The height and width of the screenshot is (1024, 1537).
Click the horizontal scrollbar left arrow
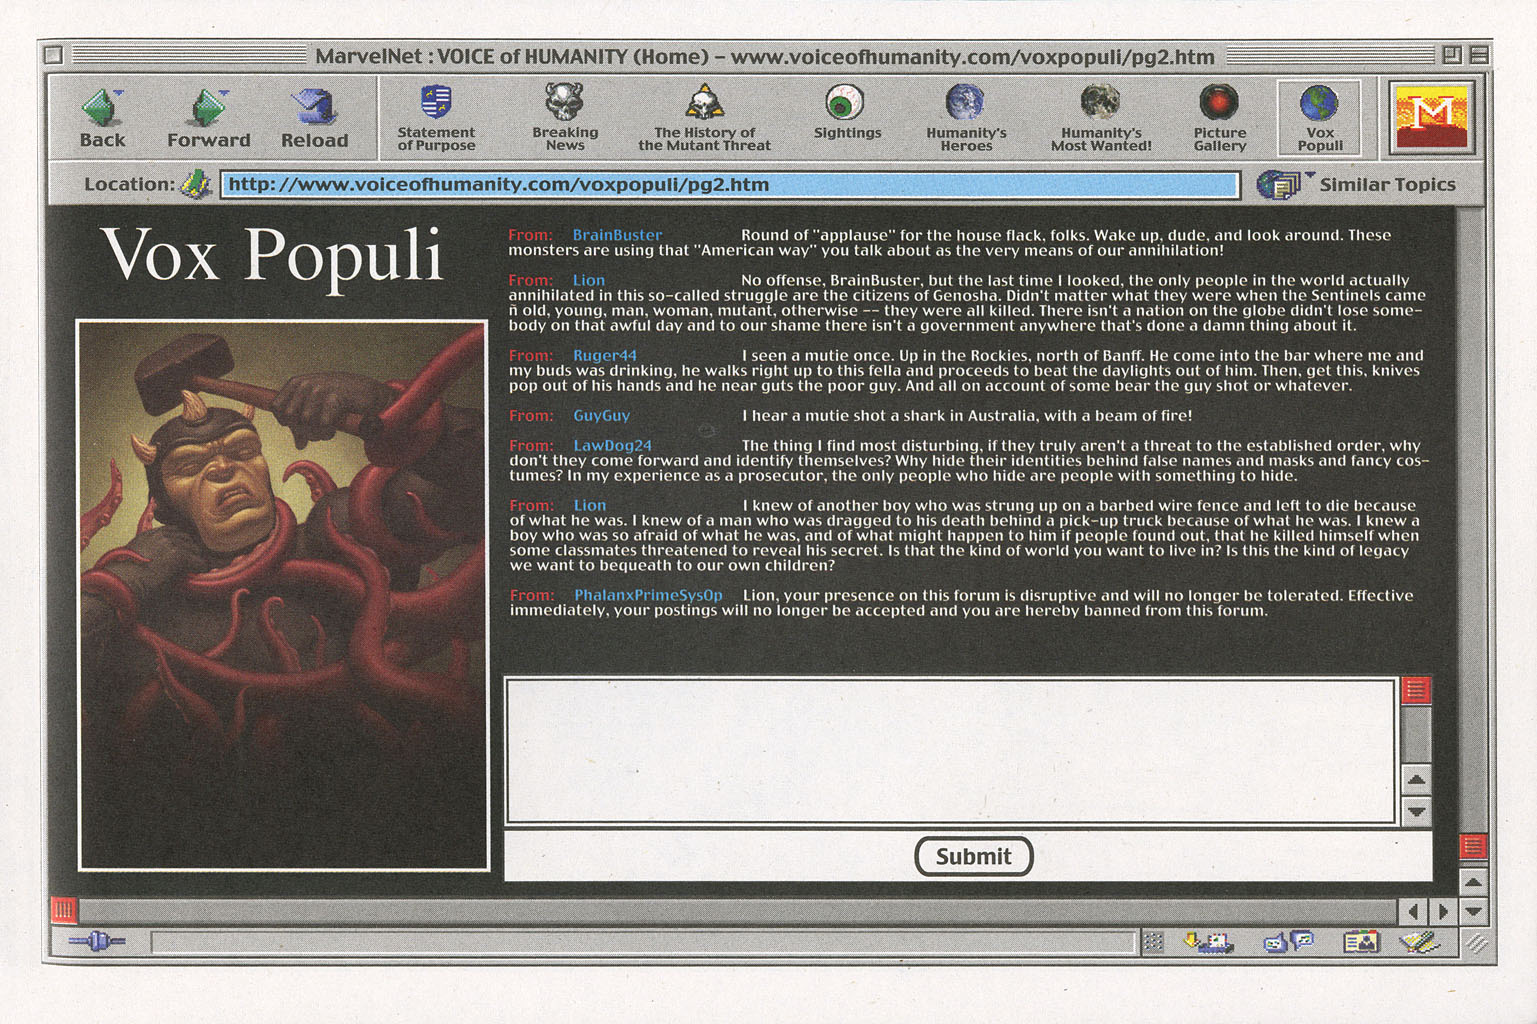pyautogui.click(x=1412, y=911)
